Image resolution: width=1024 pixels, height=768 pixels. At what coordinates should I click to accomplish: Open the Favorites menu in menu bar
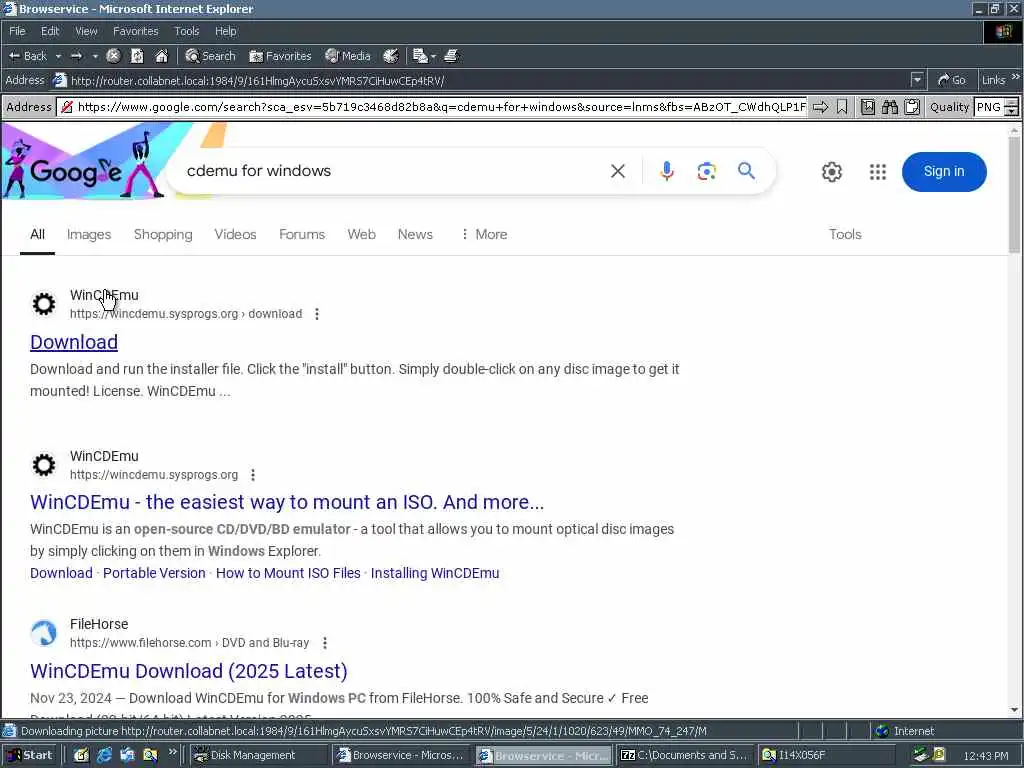(135, 31)
